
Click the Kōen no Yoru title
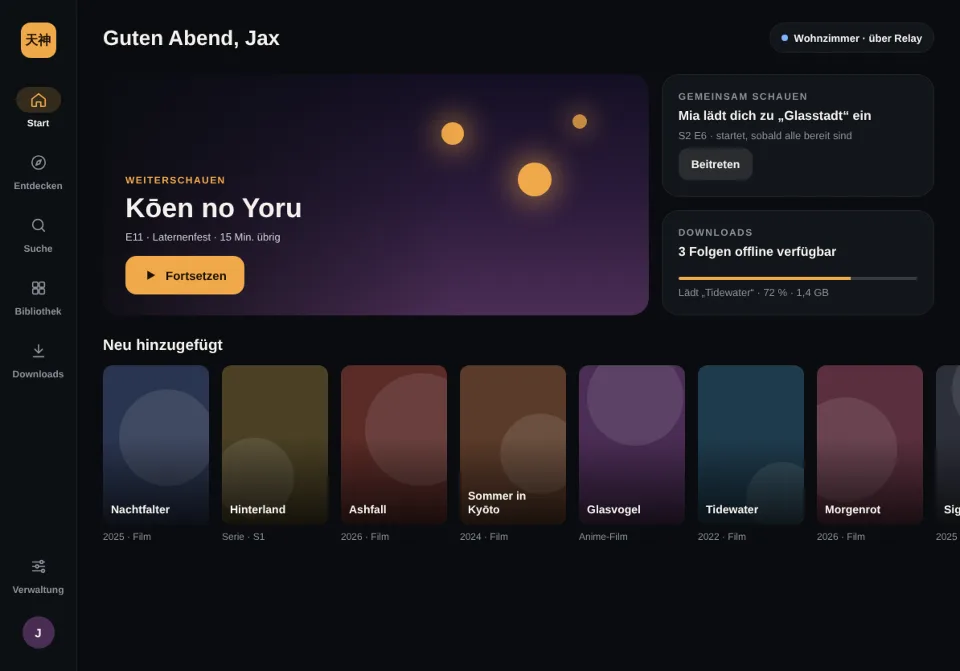click(214, 208)
